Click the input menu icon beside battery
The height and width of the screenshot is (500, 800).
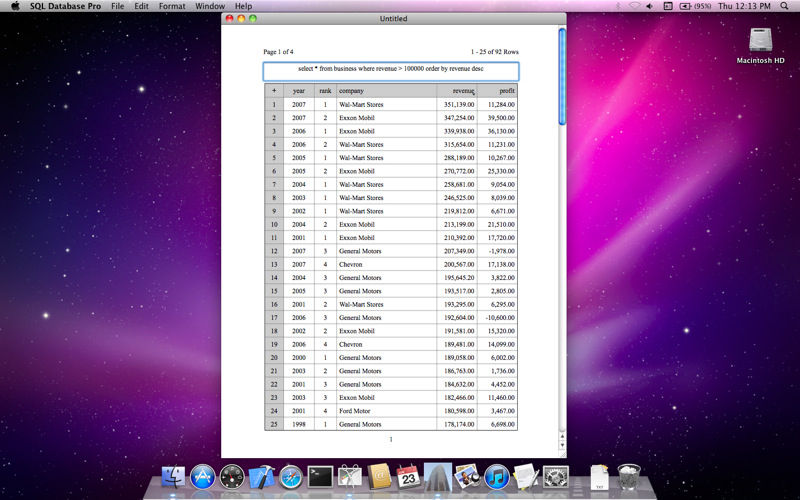point(668,6)
